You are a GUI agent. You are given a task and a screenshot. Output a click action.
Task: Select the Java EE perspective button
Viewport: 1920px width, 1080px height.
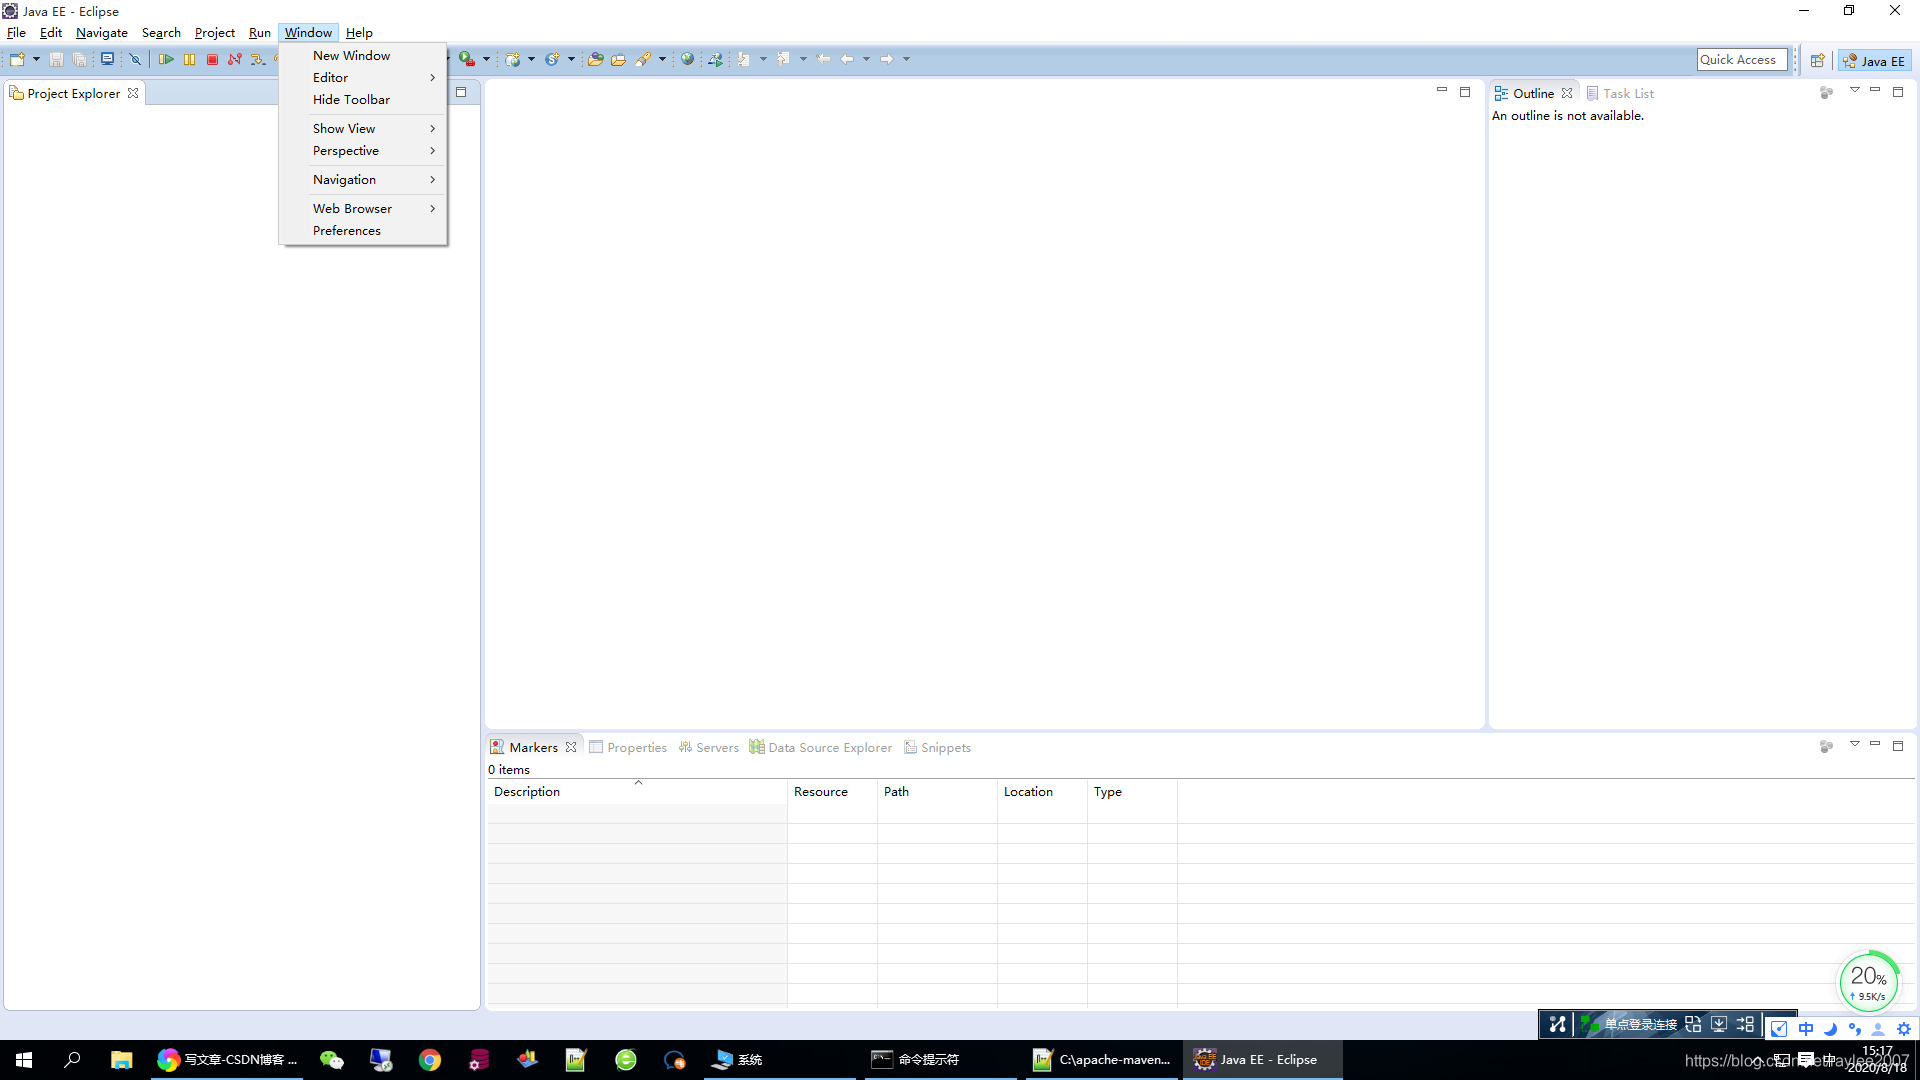[1874, 61]
